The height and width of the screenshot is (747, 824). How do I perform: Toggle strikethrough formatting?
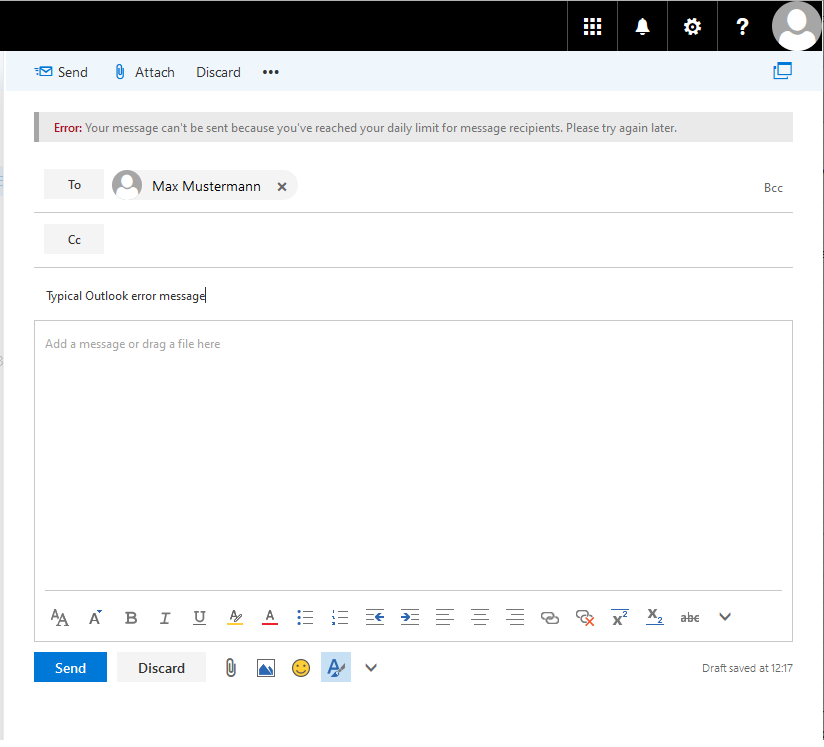(689, 617)
